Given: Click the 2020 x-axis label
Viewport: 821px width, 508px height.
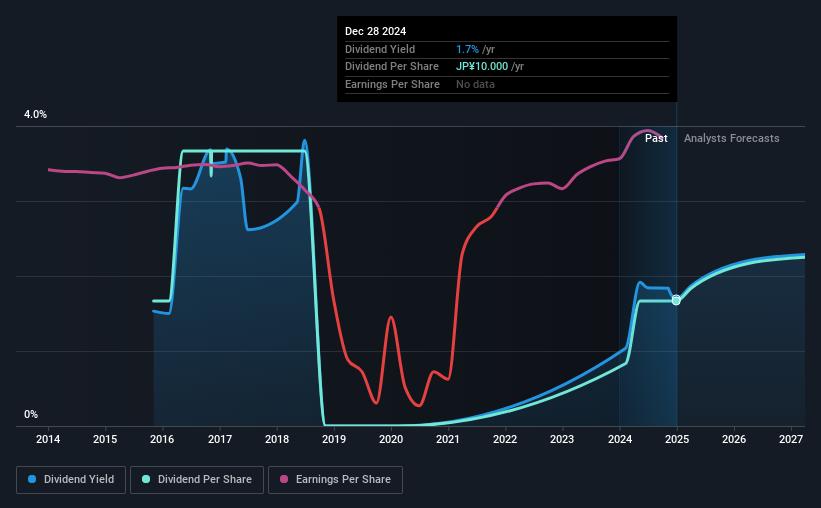Looking at the screenshot, I should click(391, 439).
